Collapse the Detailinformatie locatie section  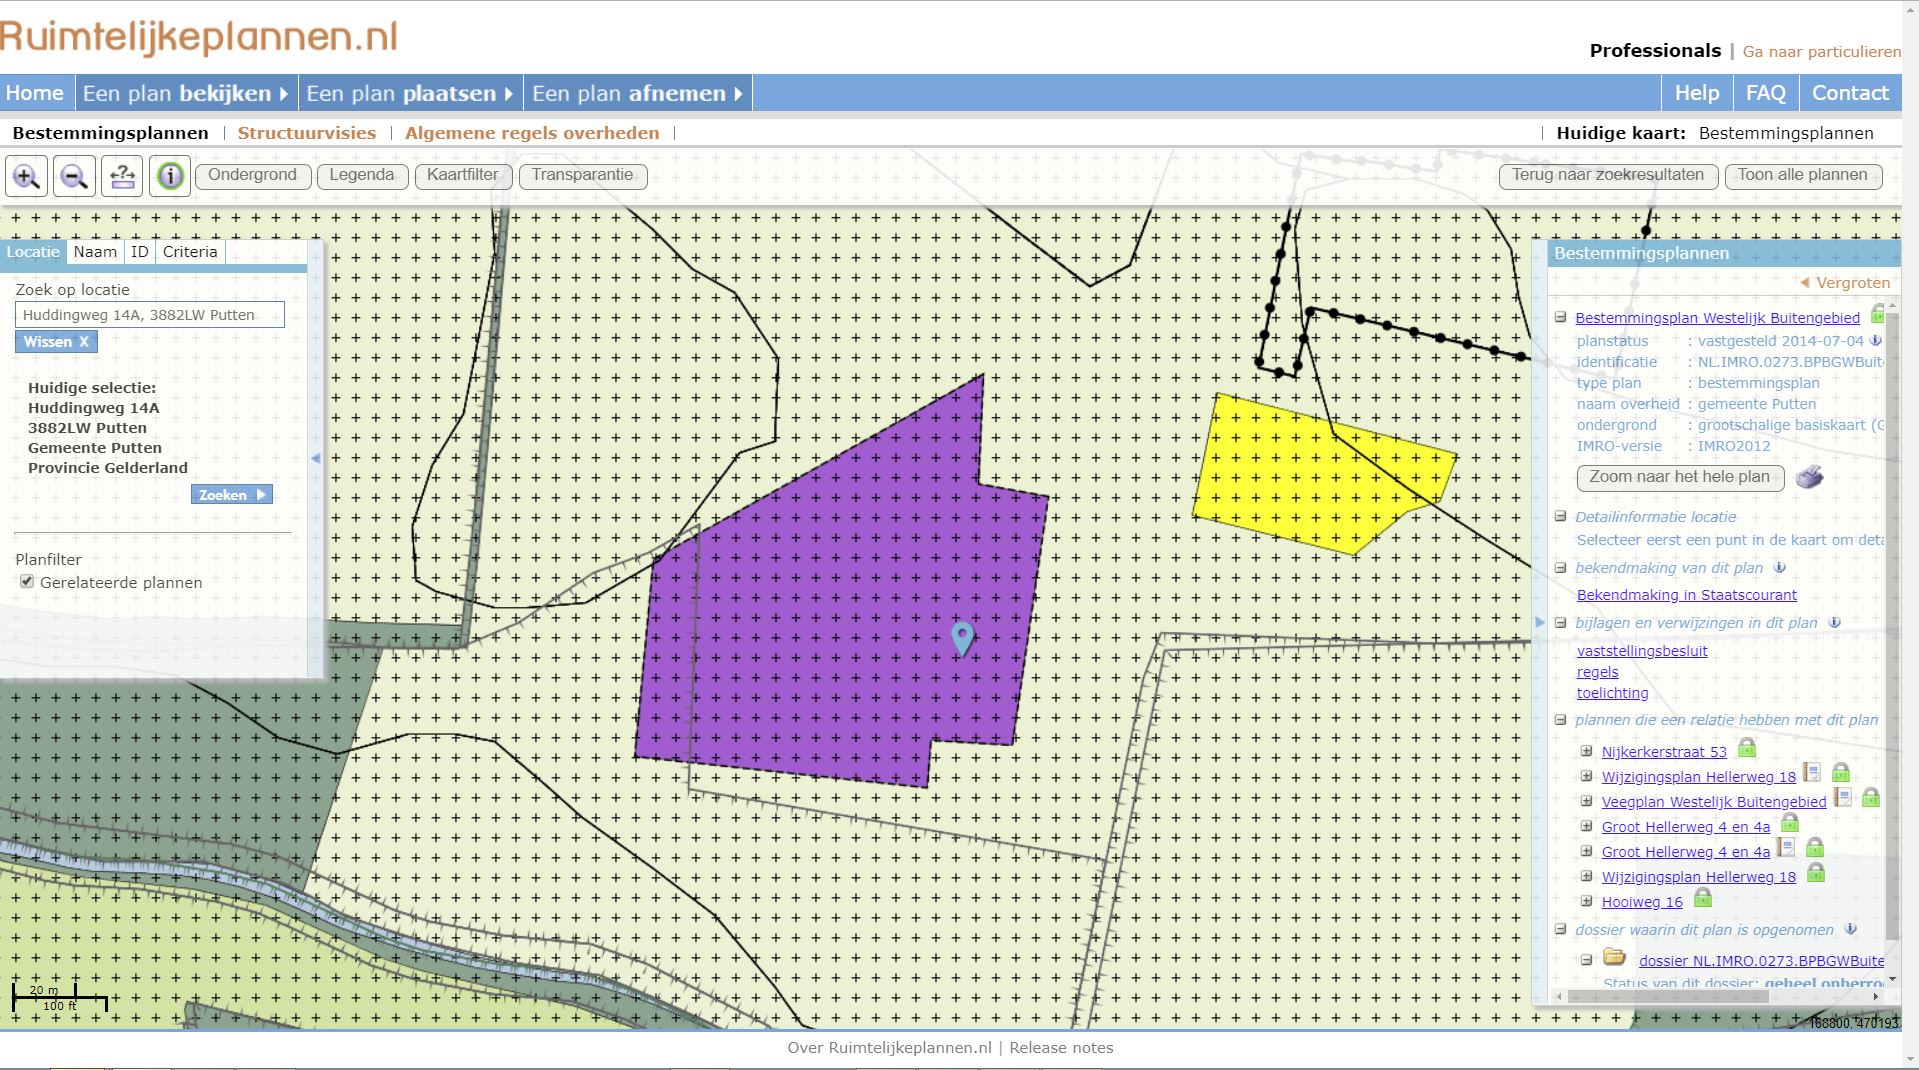point(1560,516)
